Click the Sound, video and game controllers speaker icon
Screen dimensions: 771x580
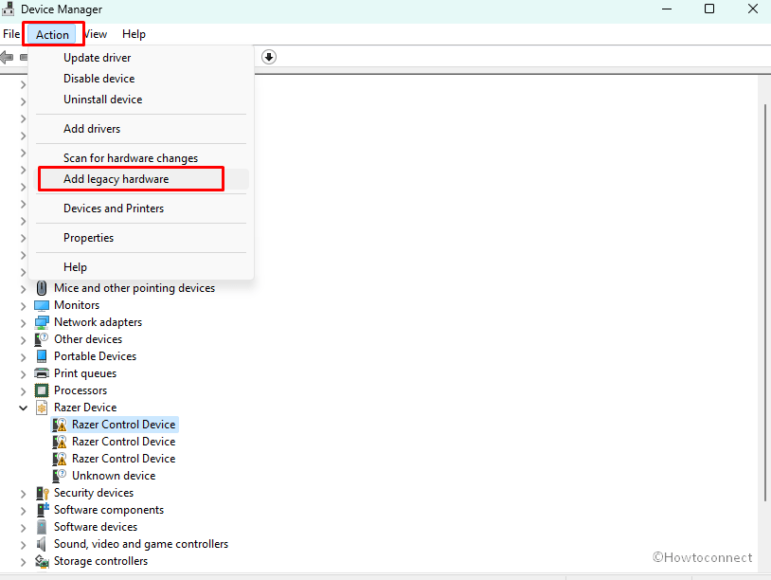tap(42, 544)
